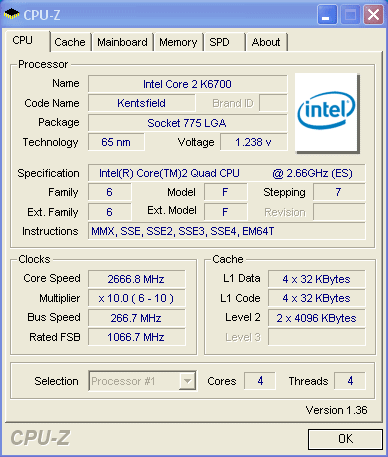Open the About tab
This screenshot has width=388, height=457.
click(266, 42)
